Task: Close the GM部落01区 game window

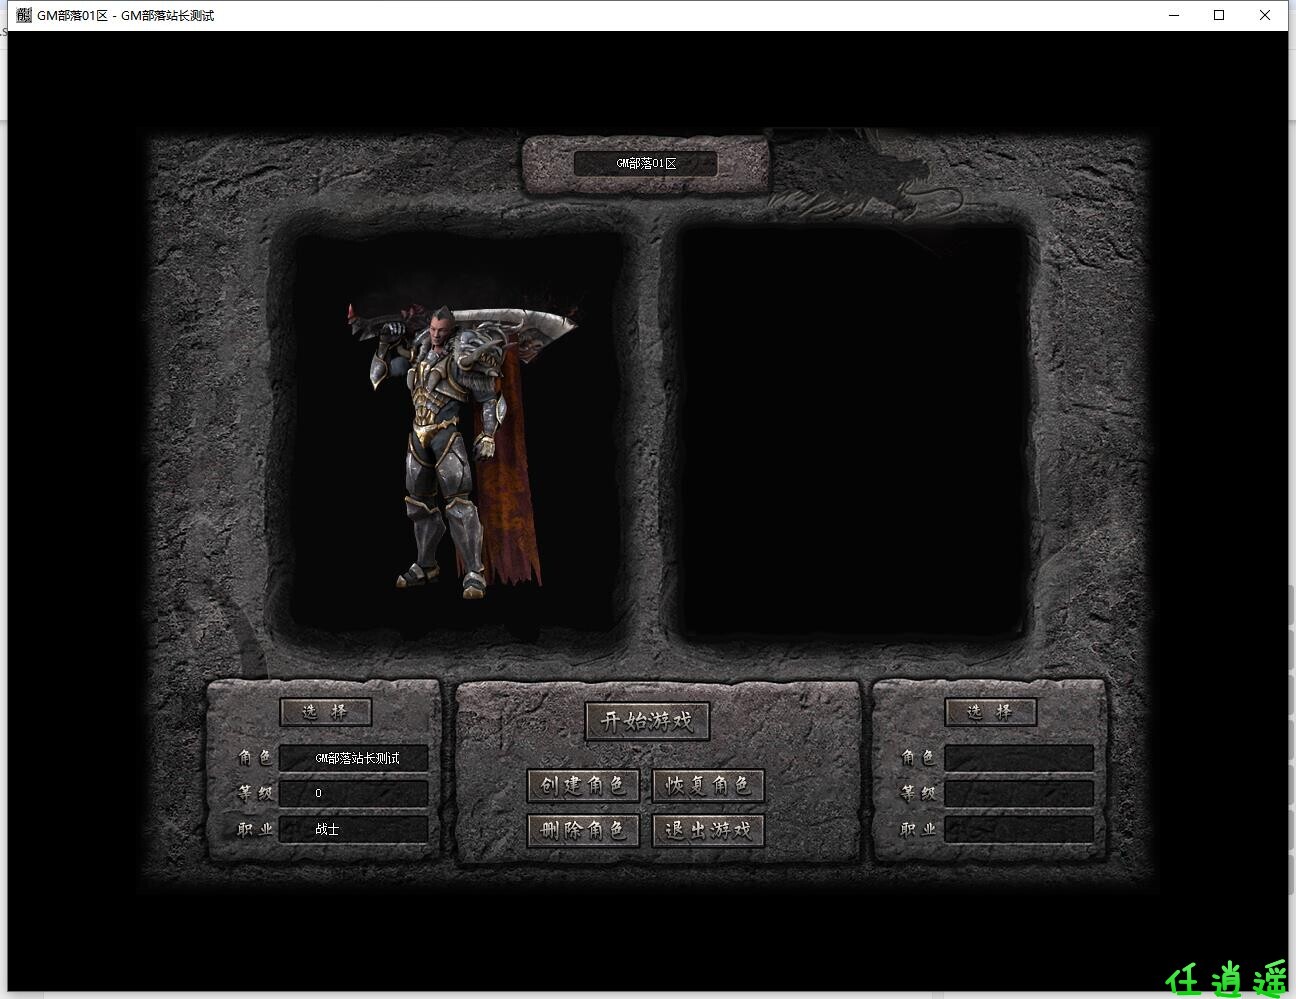Action: point(1265,15)
